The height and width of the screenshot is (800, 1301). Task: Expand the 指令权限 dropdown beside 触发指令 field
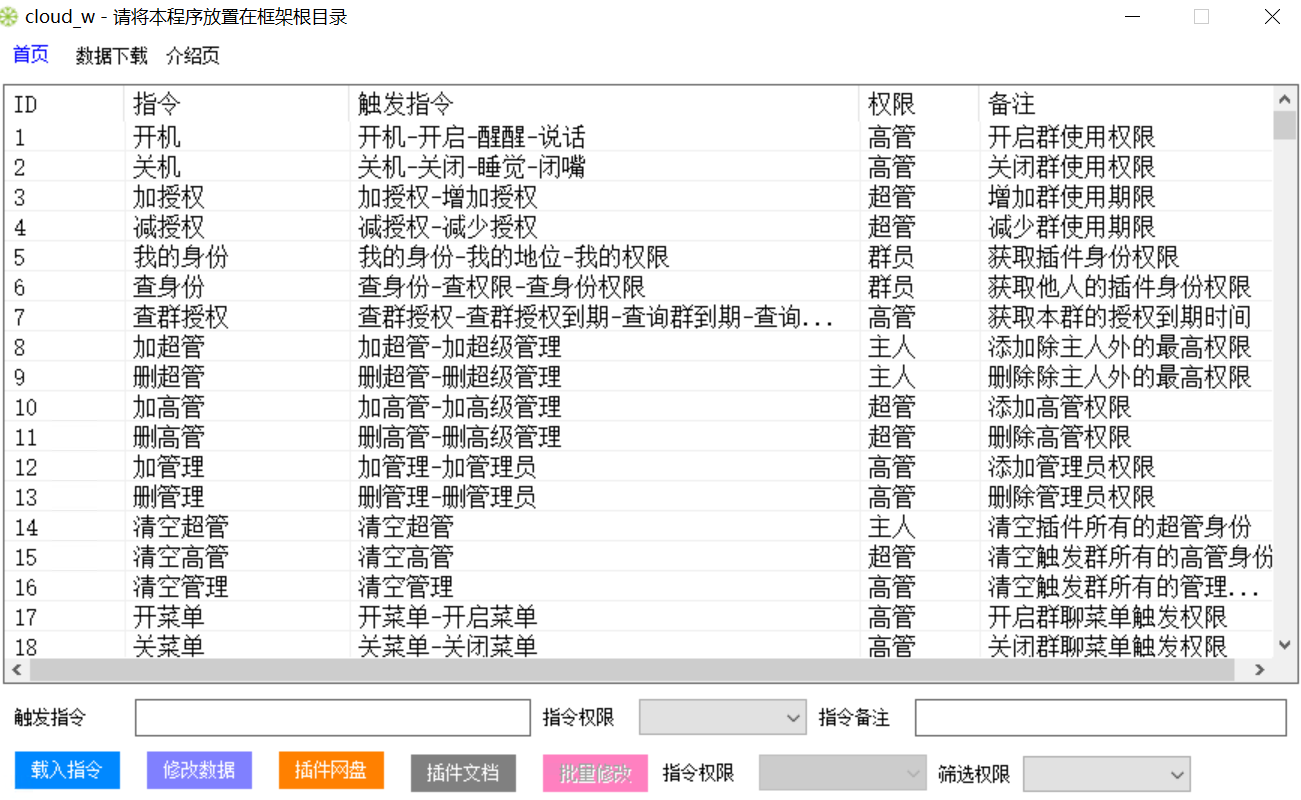(722, 717)
